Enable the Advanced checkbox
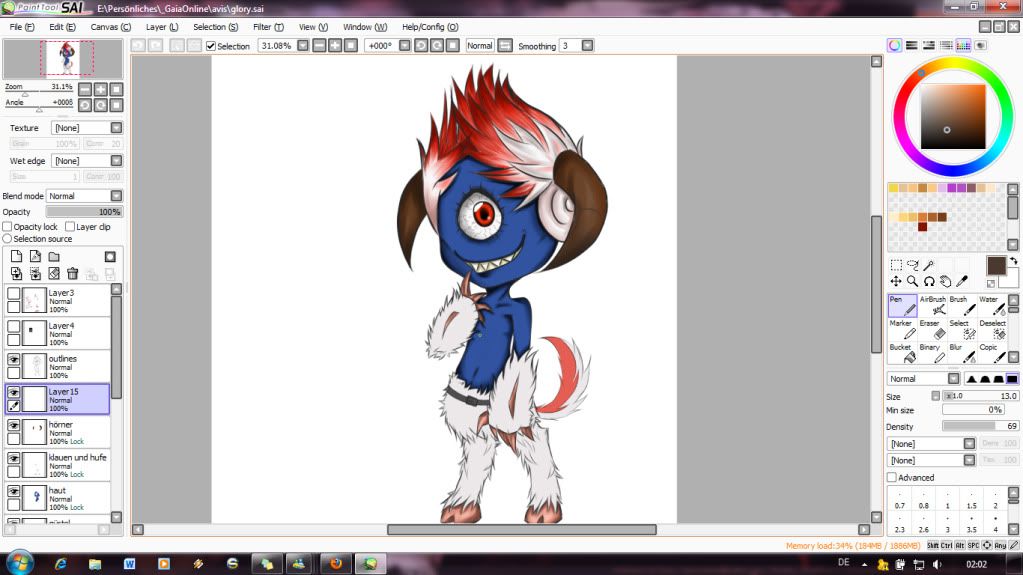Viewport: 1023px width, 575px height. [892, 478]
